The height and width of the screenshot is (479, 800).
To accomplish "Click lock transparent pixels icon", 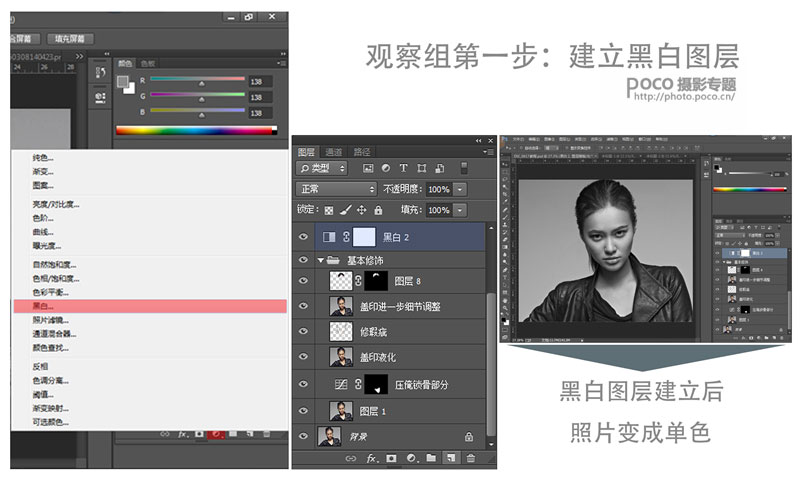I will click(329, 210).
